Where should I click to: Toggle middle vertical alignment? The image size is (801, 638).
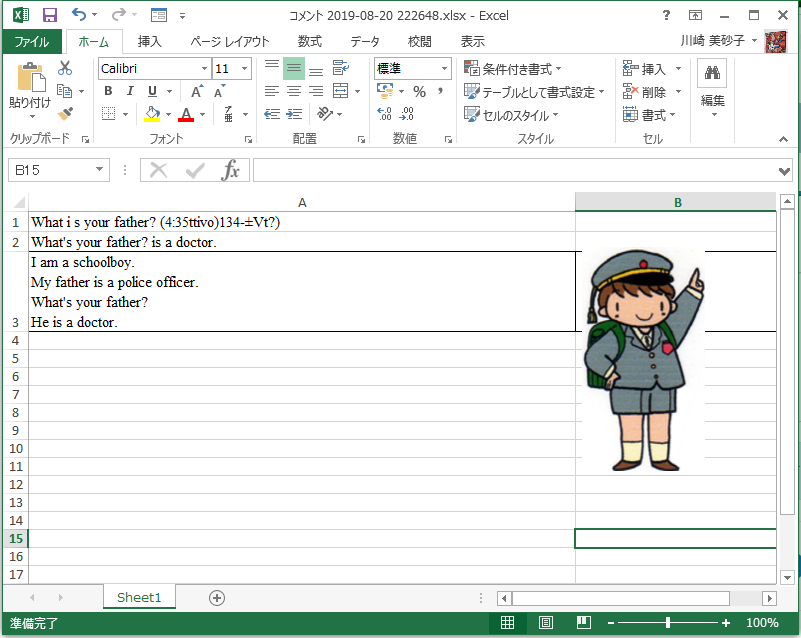pos(294,68)
